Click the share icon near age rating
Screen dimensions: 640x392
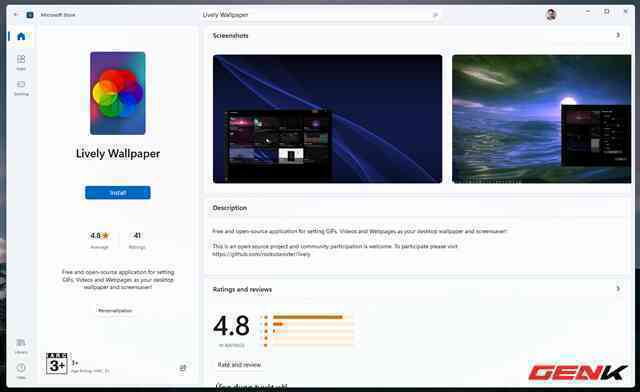coord(183,368)
